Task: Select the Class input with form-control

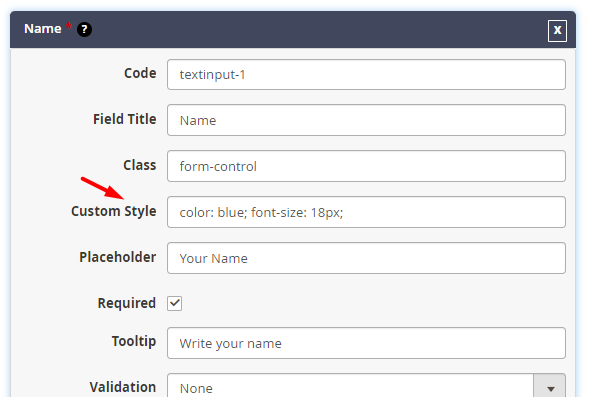Action: point(366,166)
